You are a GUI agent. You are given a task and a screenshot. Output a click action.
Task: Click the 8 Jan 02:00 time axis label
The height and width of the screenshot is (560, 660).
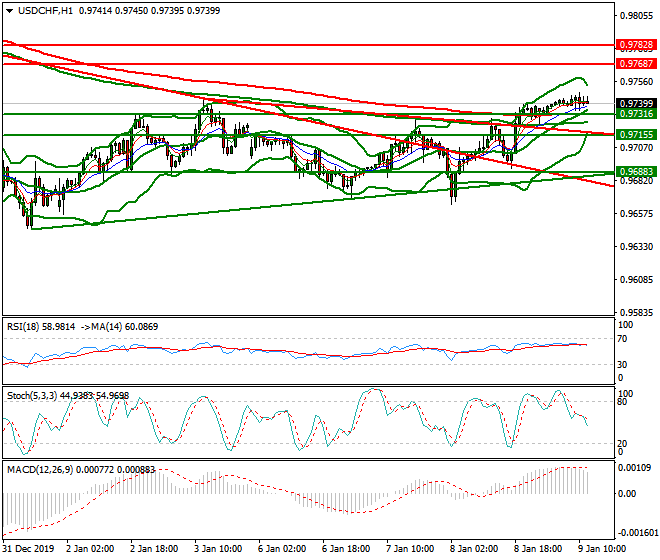coord(474,549)
